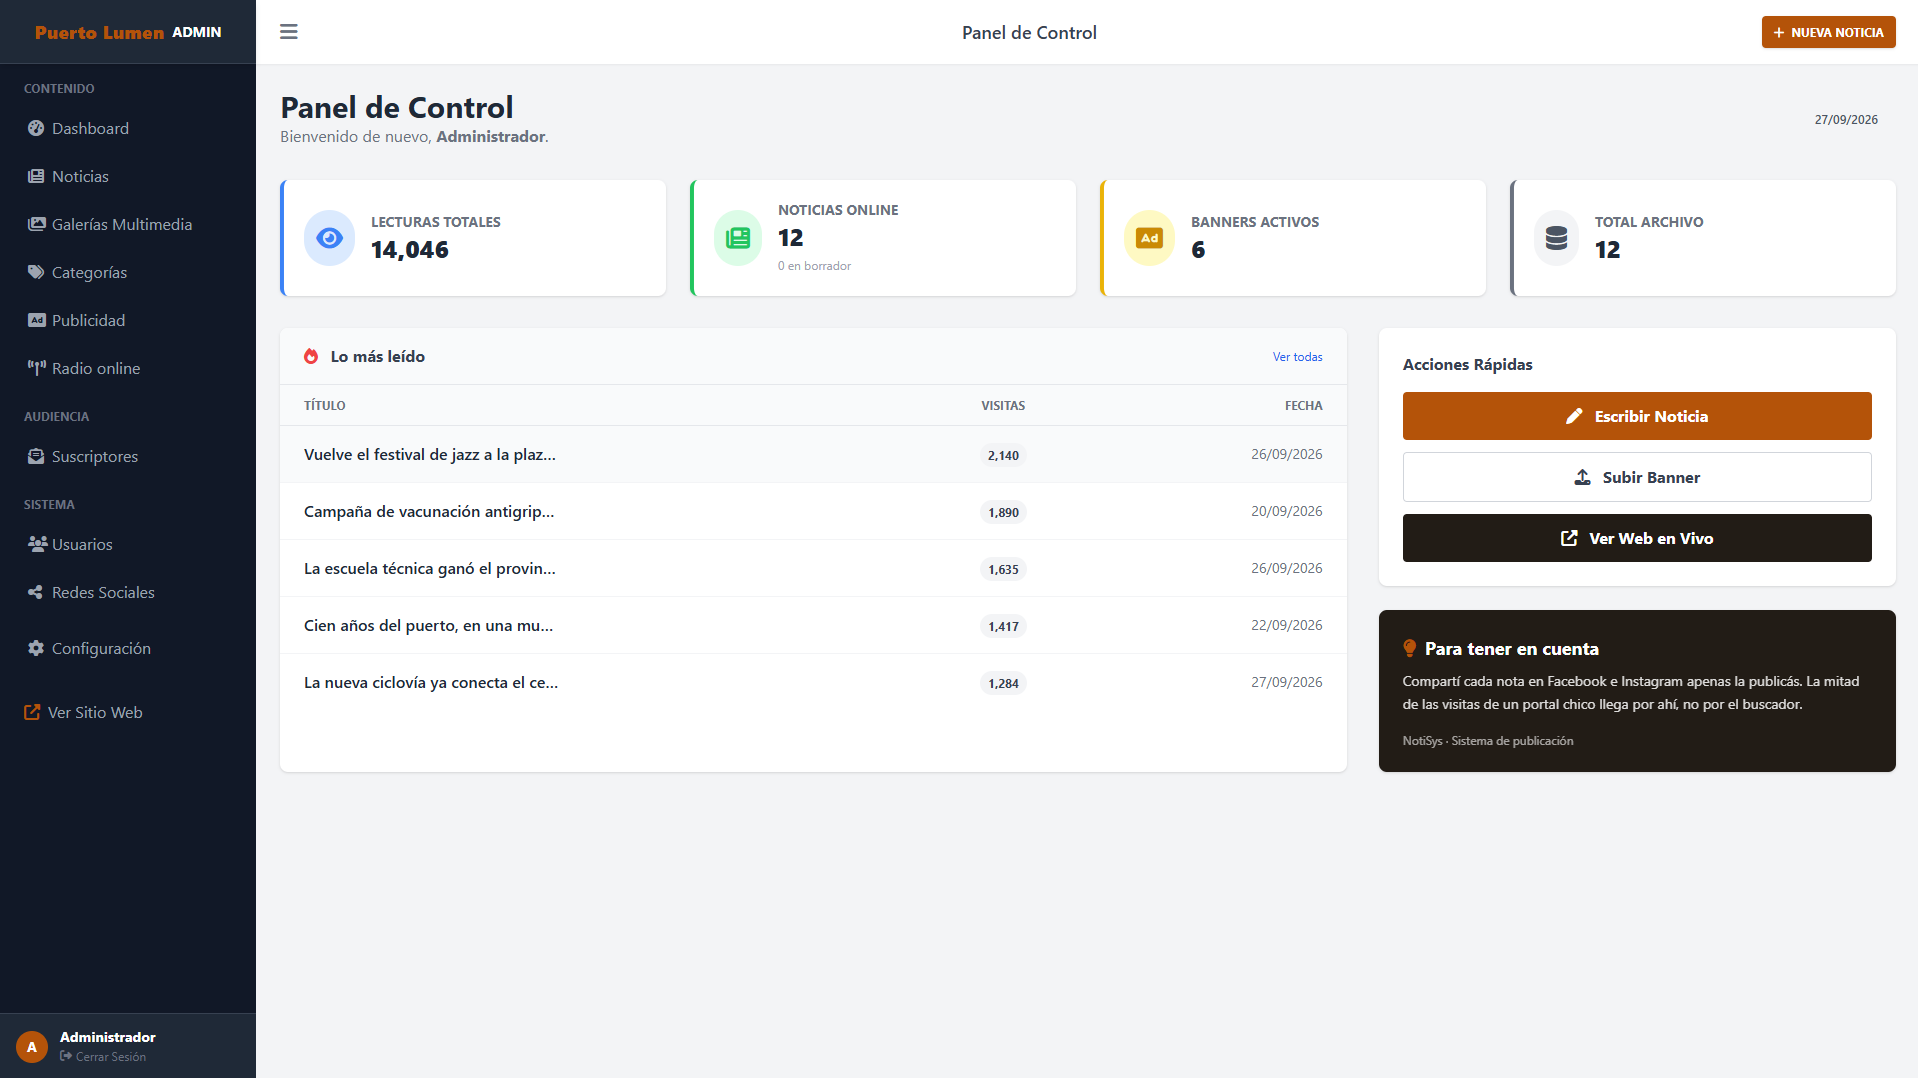Open the Dashboard menu item
The image size is (1918, 1078).
point(128,128)
